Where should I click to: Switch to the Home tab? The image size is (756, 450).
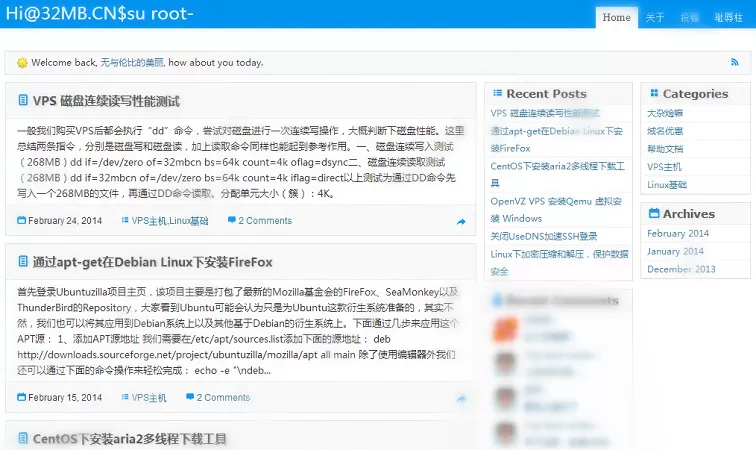[616, 17]
